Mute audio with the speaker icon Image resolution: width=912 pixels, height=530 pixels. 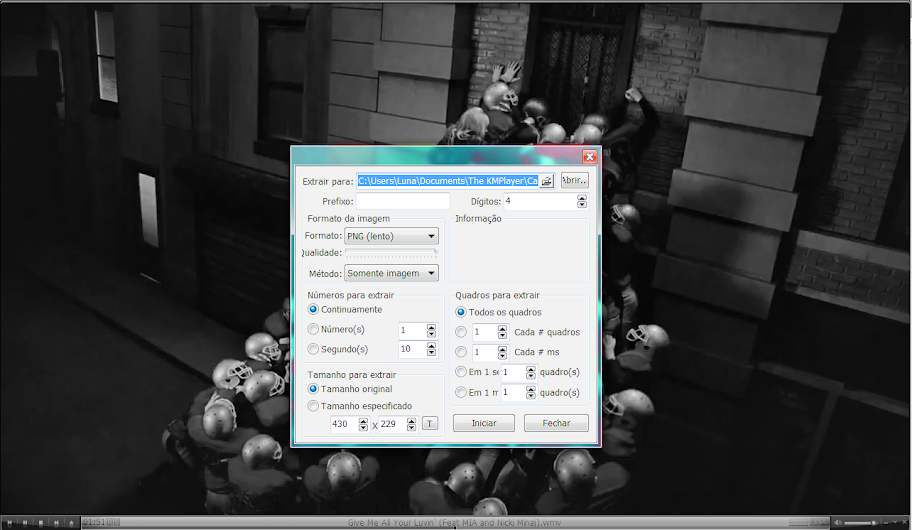click(x=838, y=522)
